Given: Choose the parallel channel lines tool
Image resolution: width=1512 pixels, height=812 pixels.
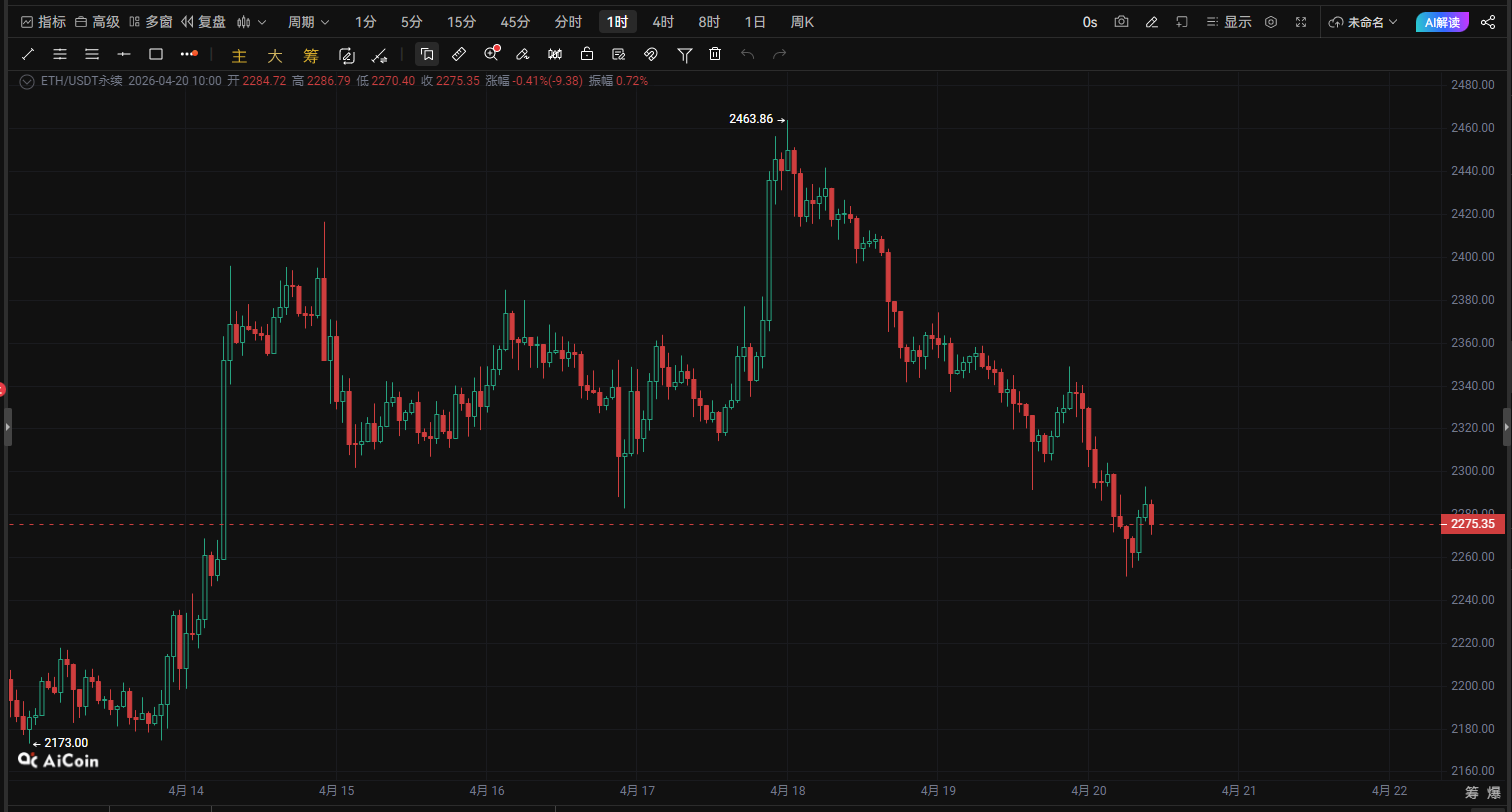Looking at the screenshot, I should 60,54.
